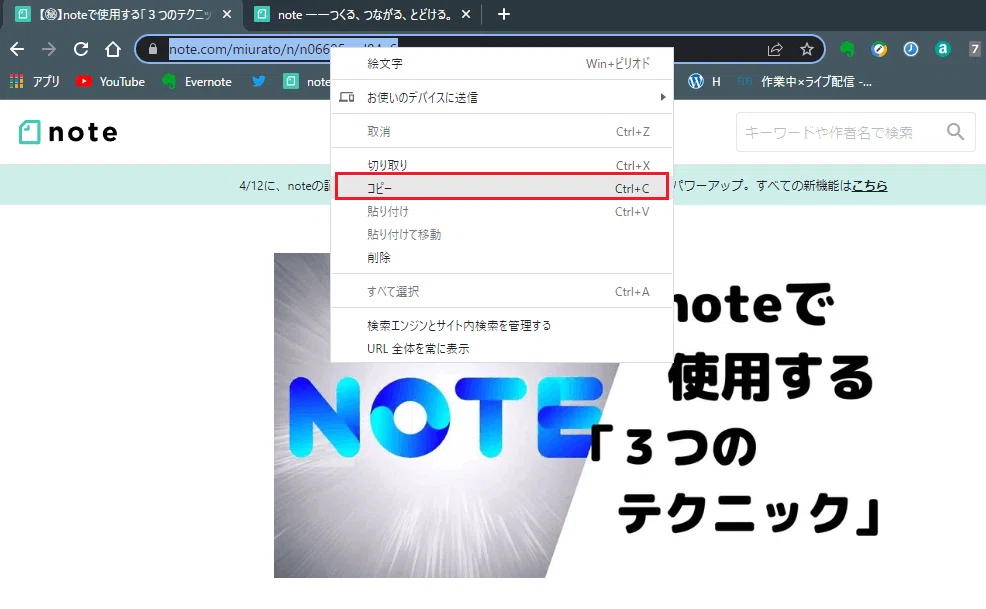
Task: Open a new tab with plus button
Action: click(504, 14)
